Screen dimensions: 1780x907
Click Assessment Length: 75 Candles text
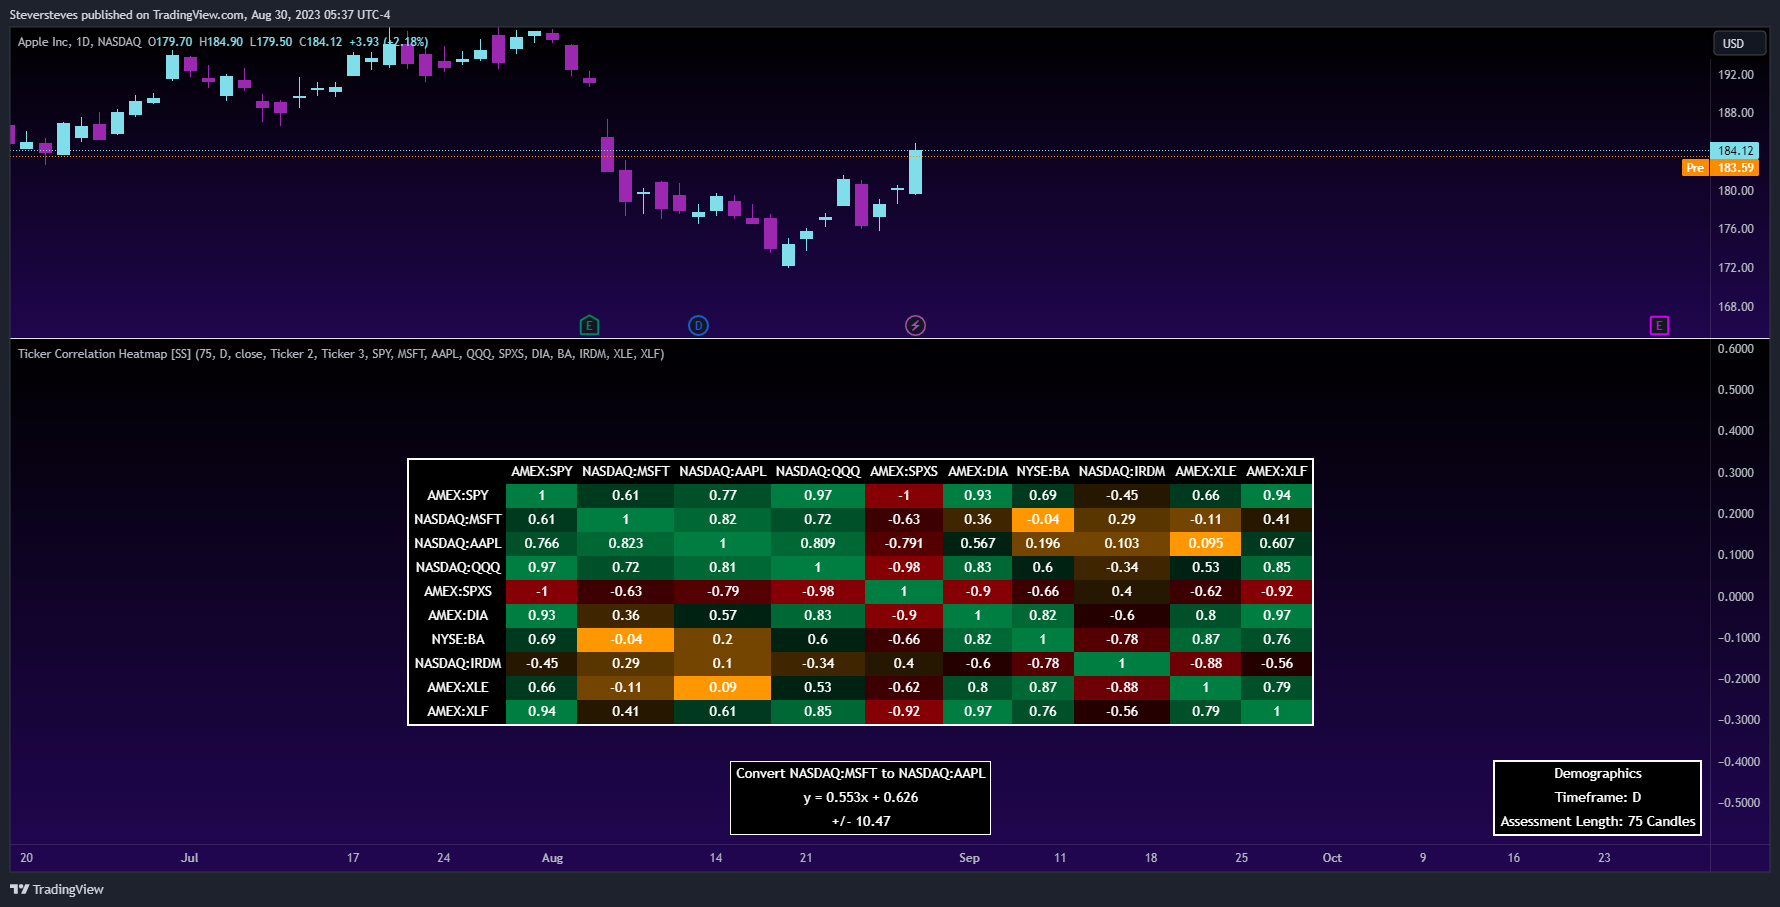[1598, 821]
